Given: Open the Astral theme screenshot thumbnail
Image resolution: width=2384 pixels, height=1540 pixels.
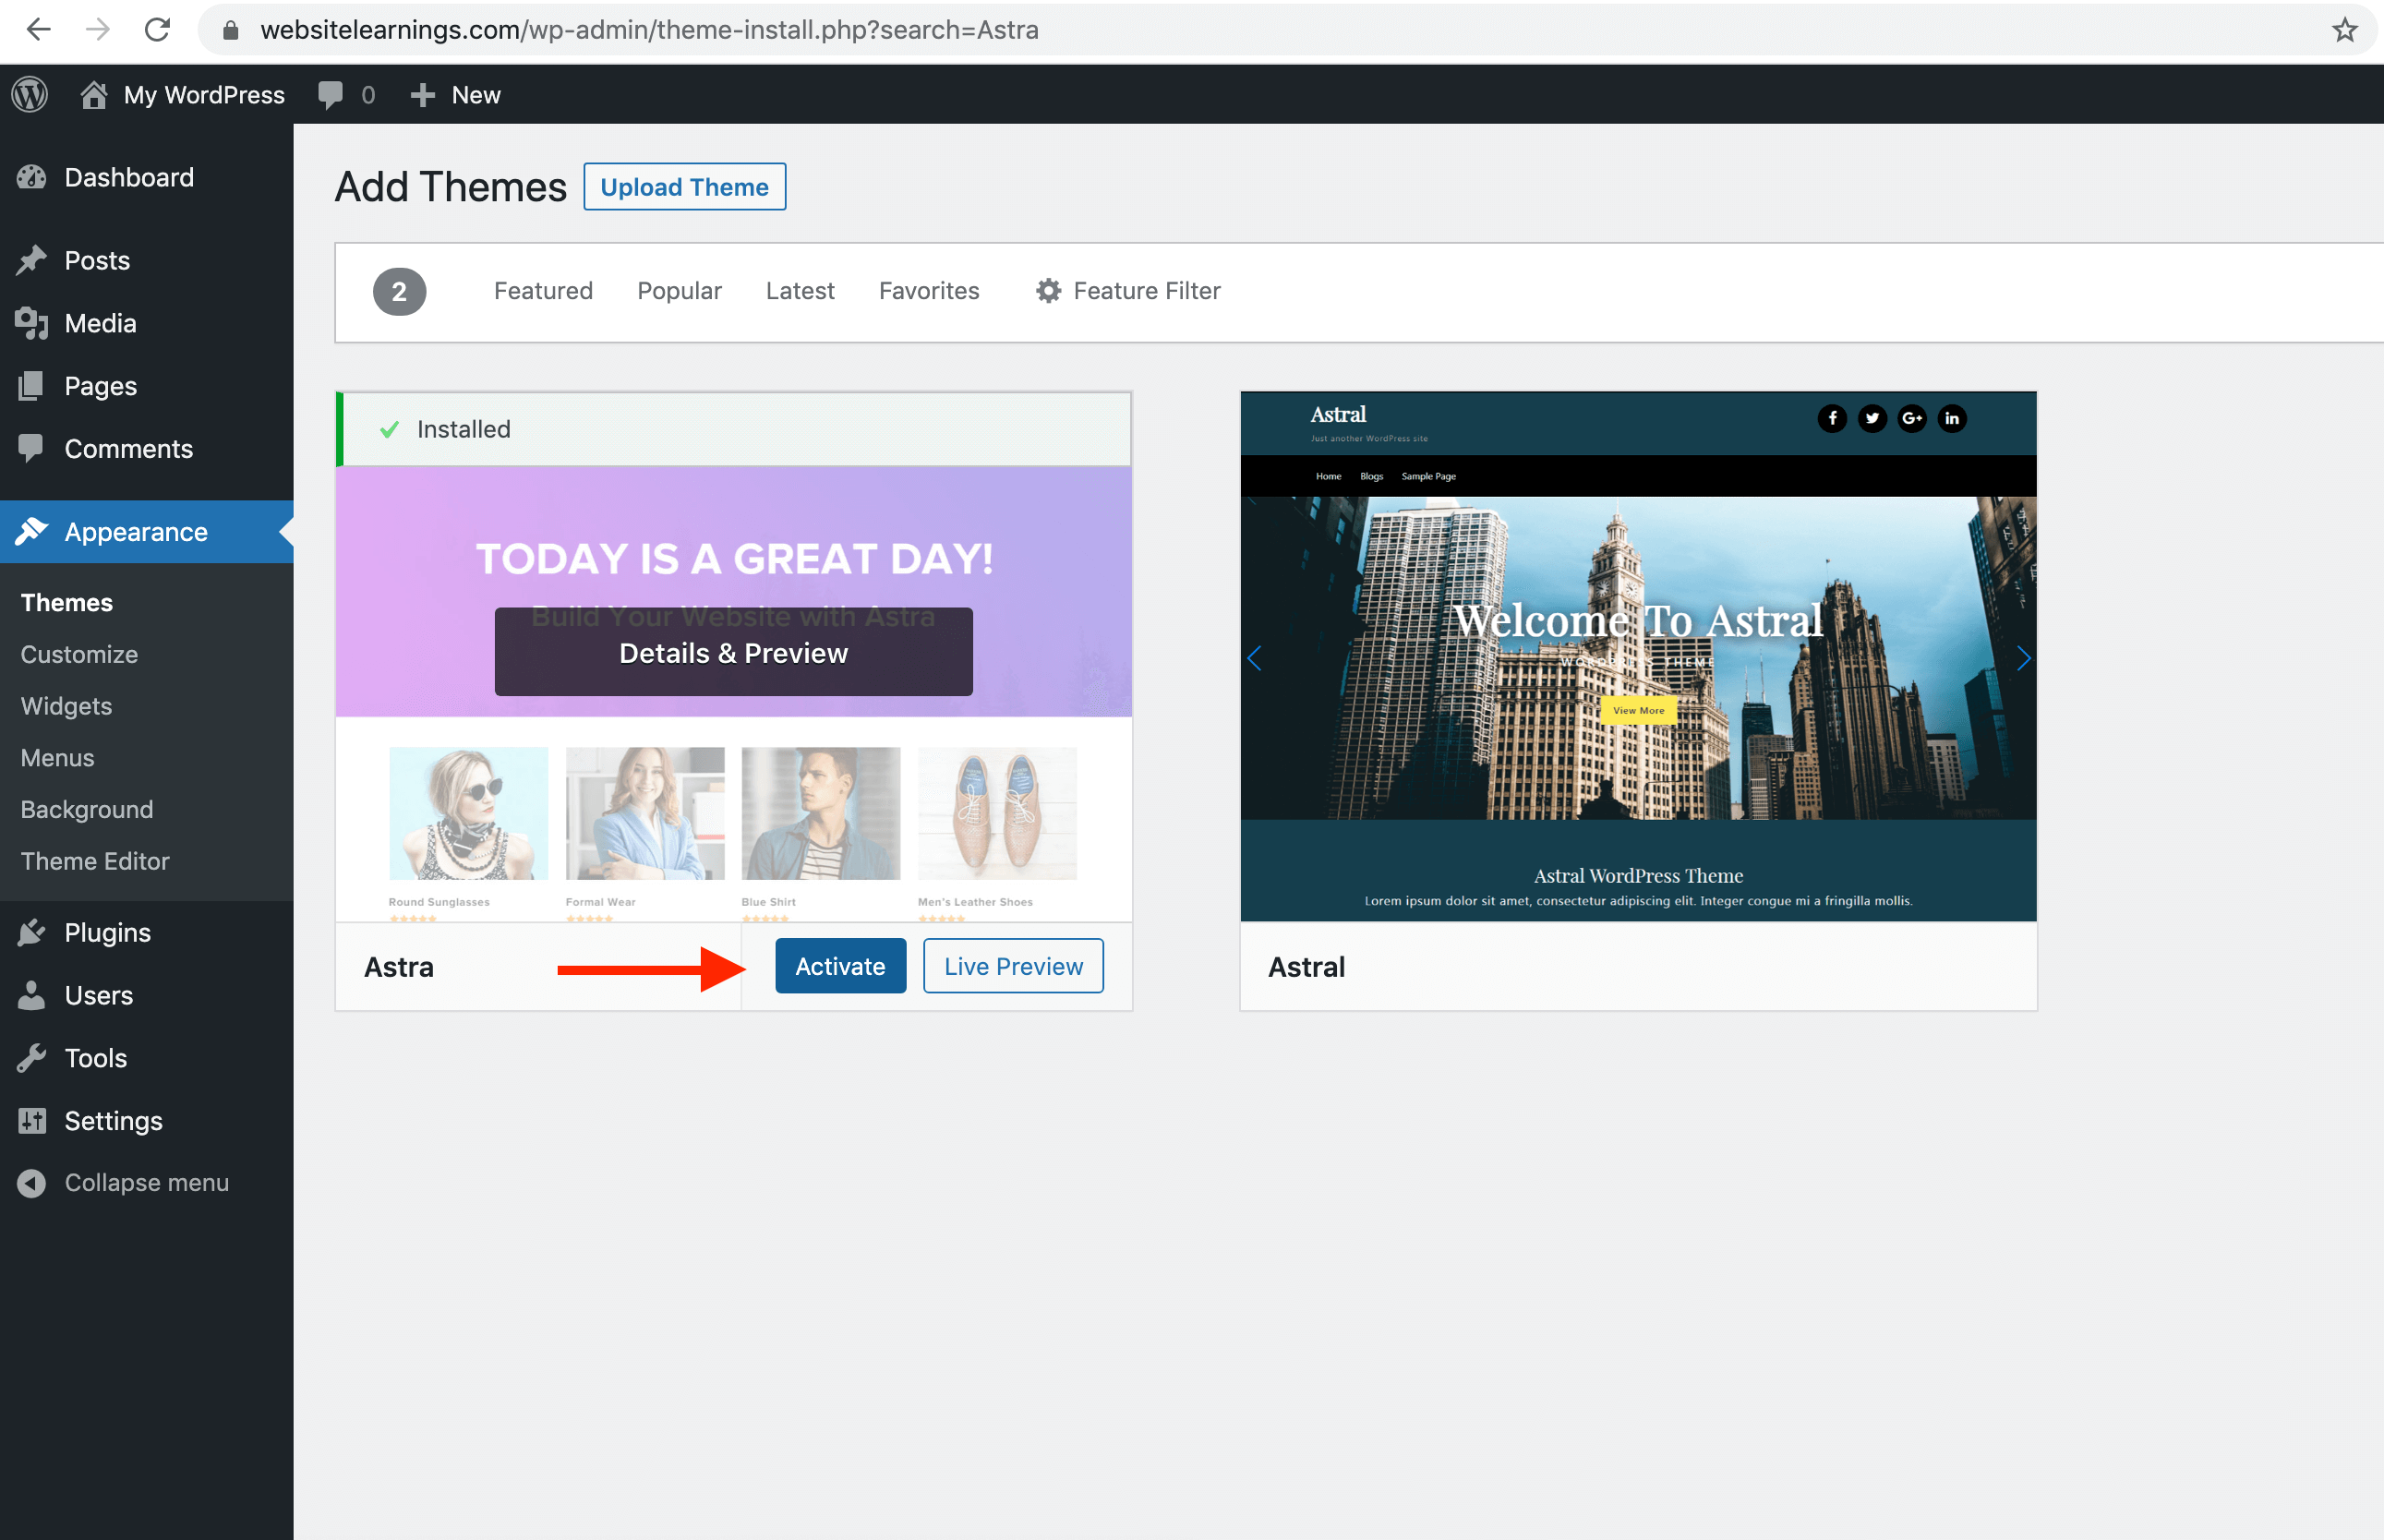Looking at the screenshot, I should [x=1638, y=656].
